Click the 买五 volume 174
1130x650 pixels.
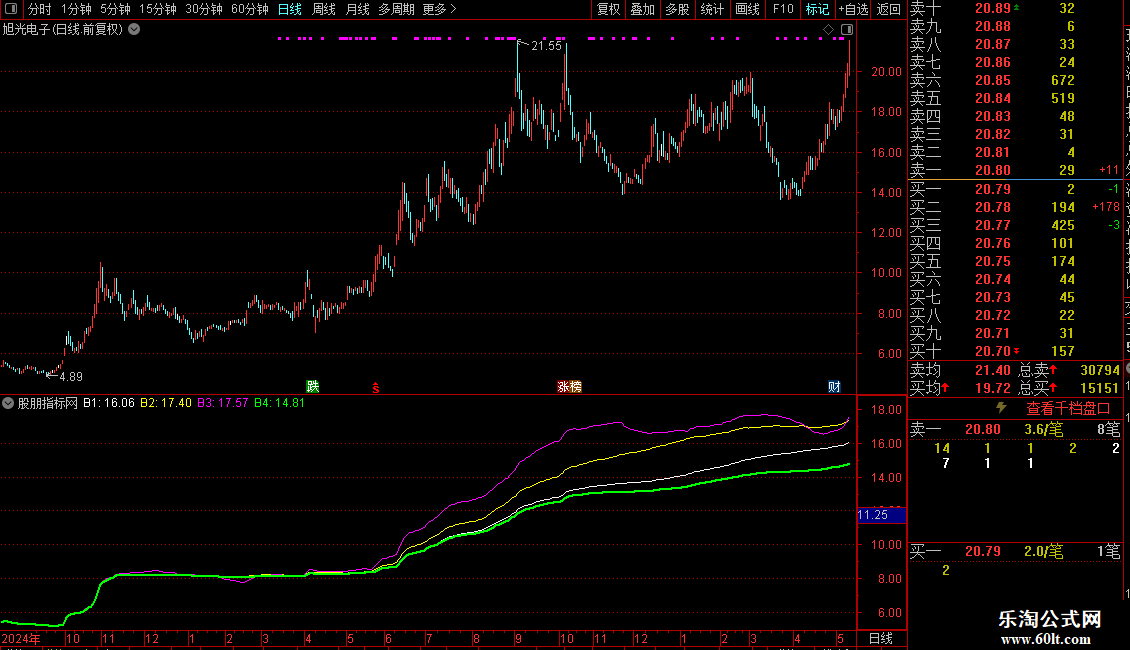point(1063,262)
